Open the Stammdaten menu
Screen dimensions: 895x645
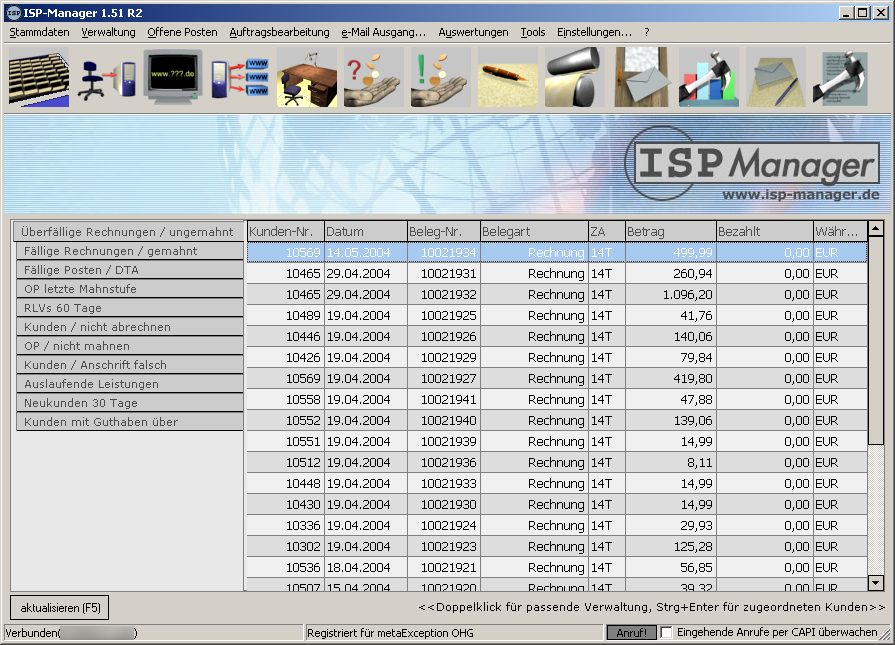pos(40,32)
